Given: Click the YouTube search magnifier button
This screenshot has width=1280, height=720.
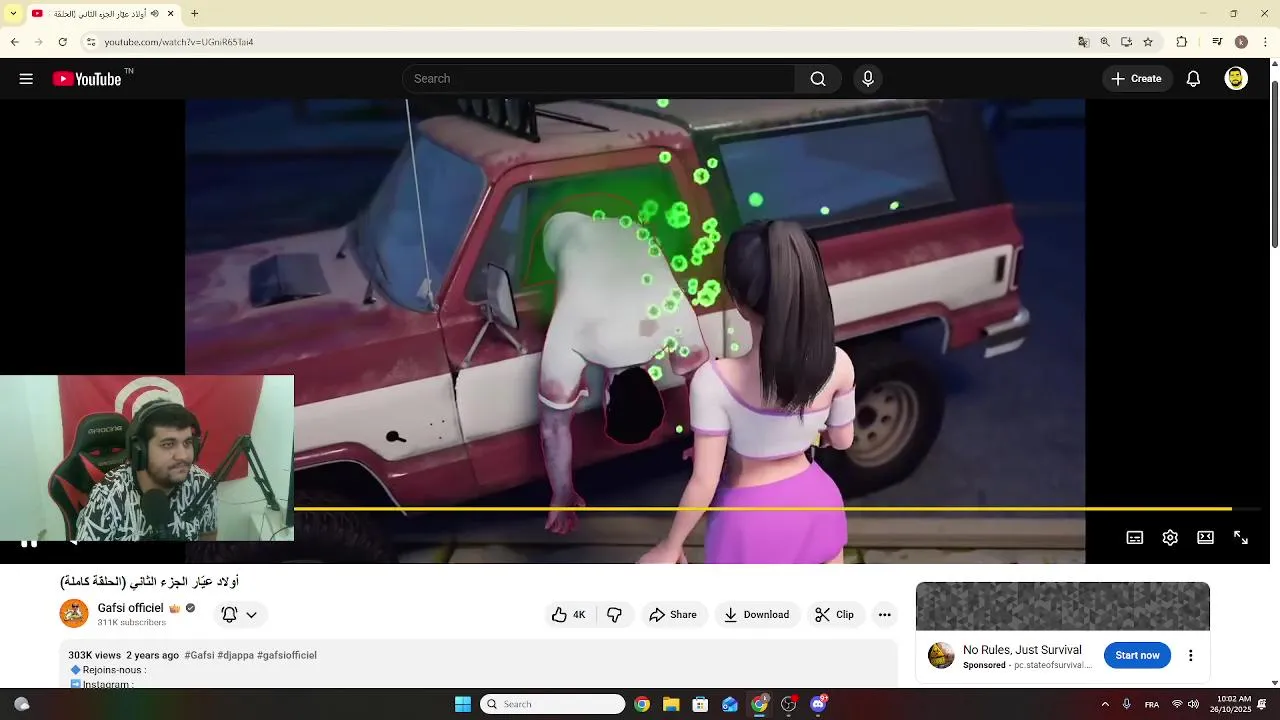Looking at the screenshot, I should 818,79.
